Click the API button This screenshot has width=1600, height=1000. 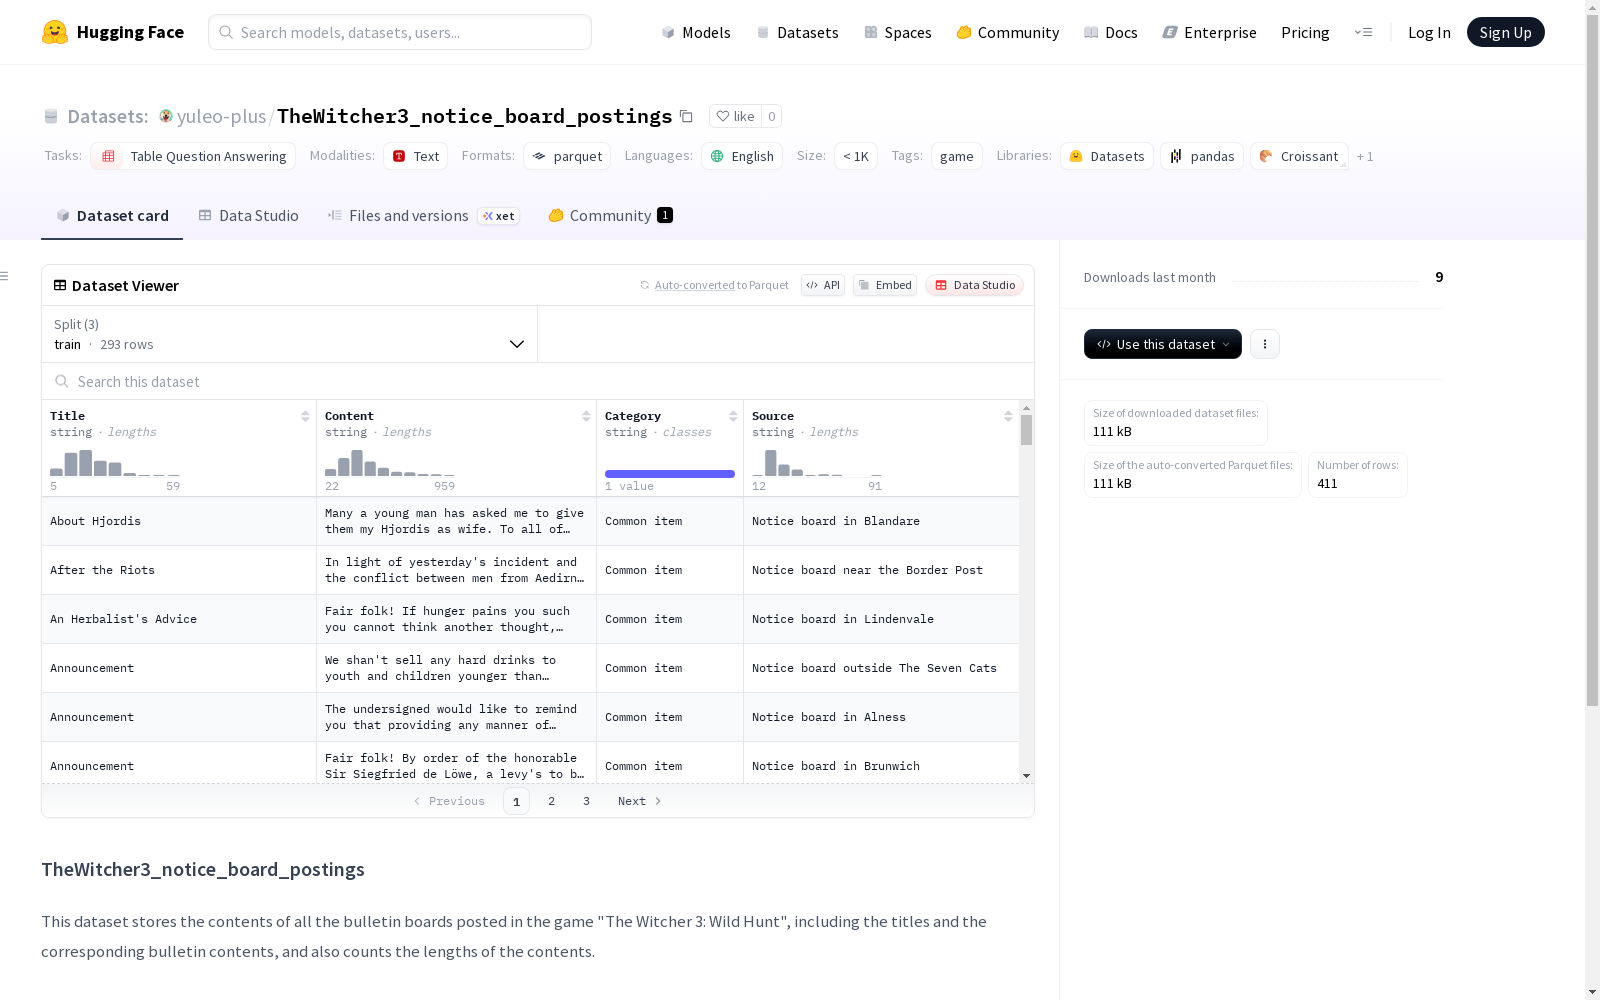pyautogui.click(x=823, y=285)
